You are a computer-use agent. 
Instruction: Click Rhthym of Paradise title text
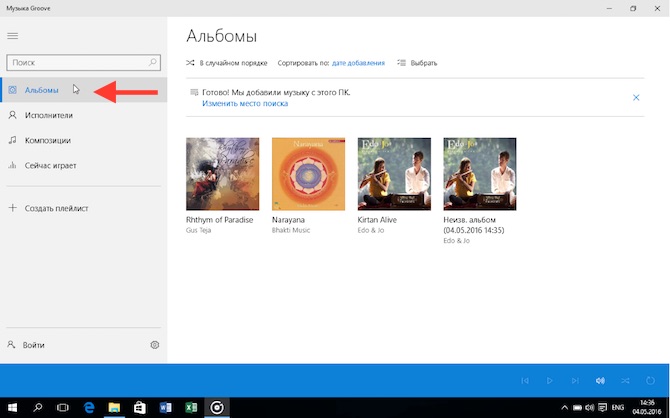pos(220,220)
